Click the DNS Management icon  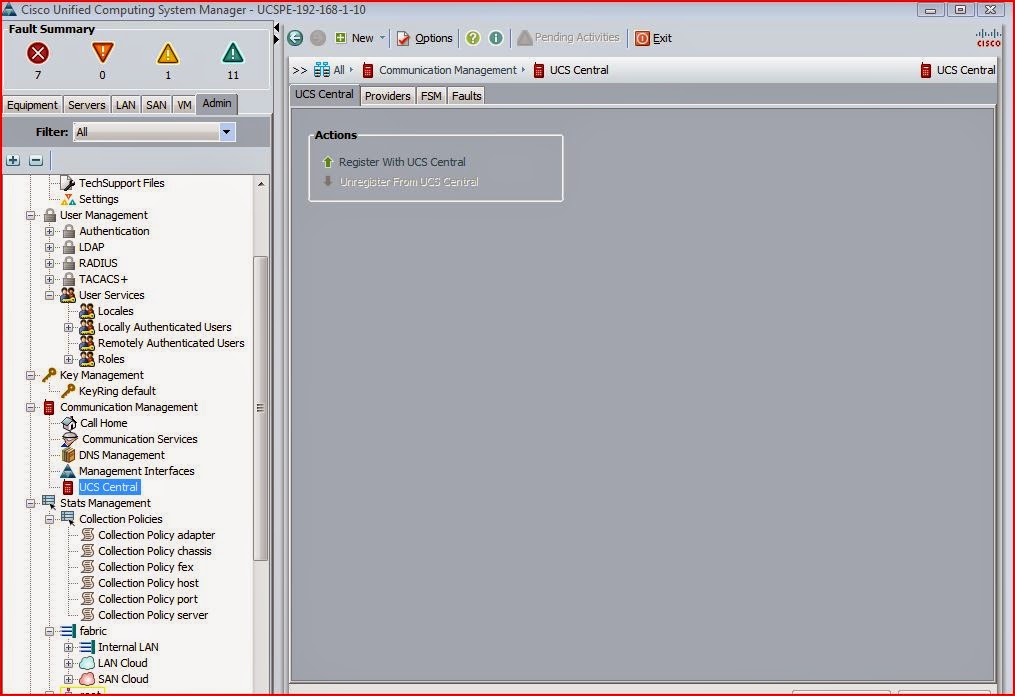click(x=68, y=455)
